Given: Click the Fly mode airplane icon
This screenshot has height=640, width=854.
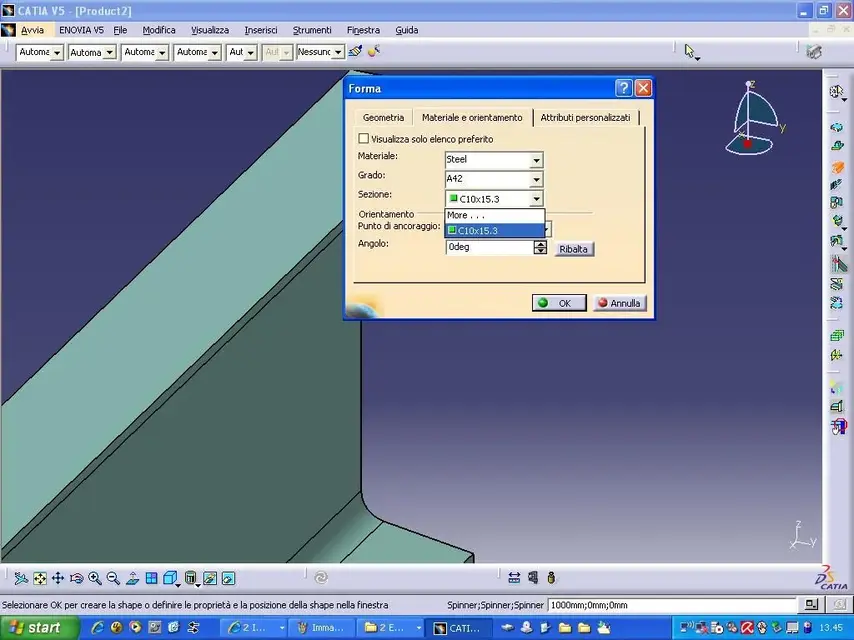Looking at the screenshot, I should coord(21,578).
